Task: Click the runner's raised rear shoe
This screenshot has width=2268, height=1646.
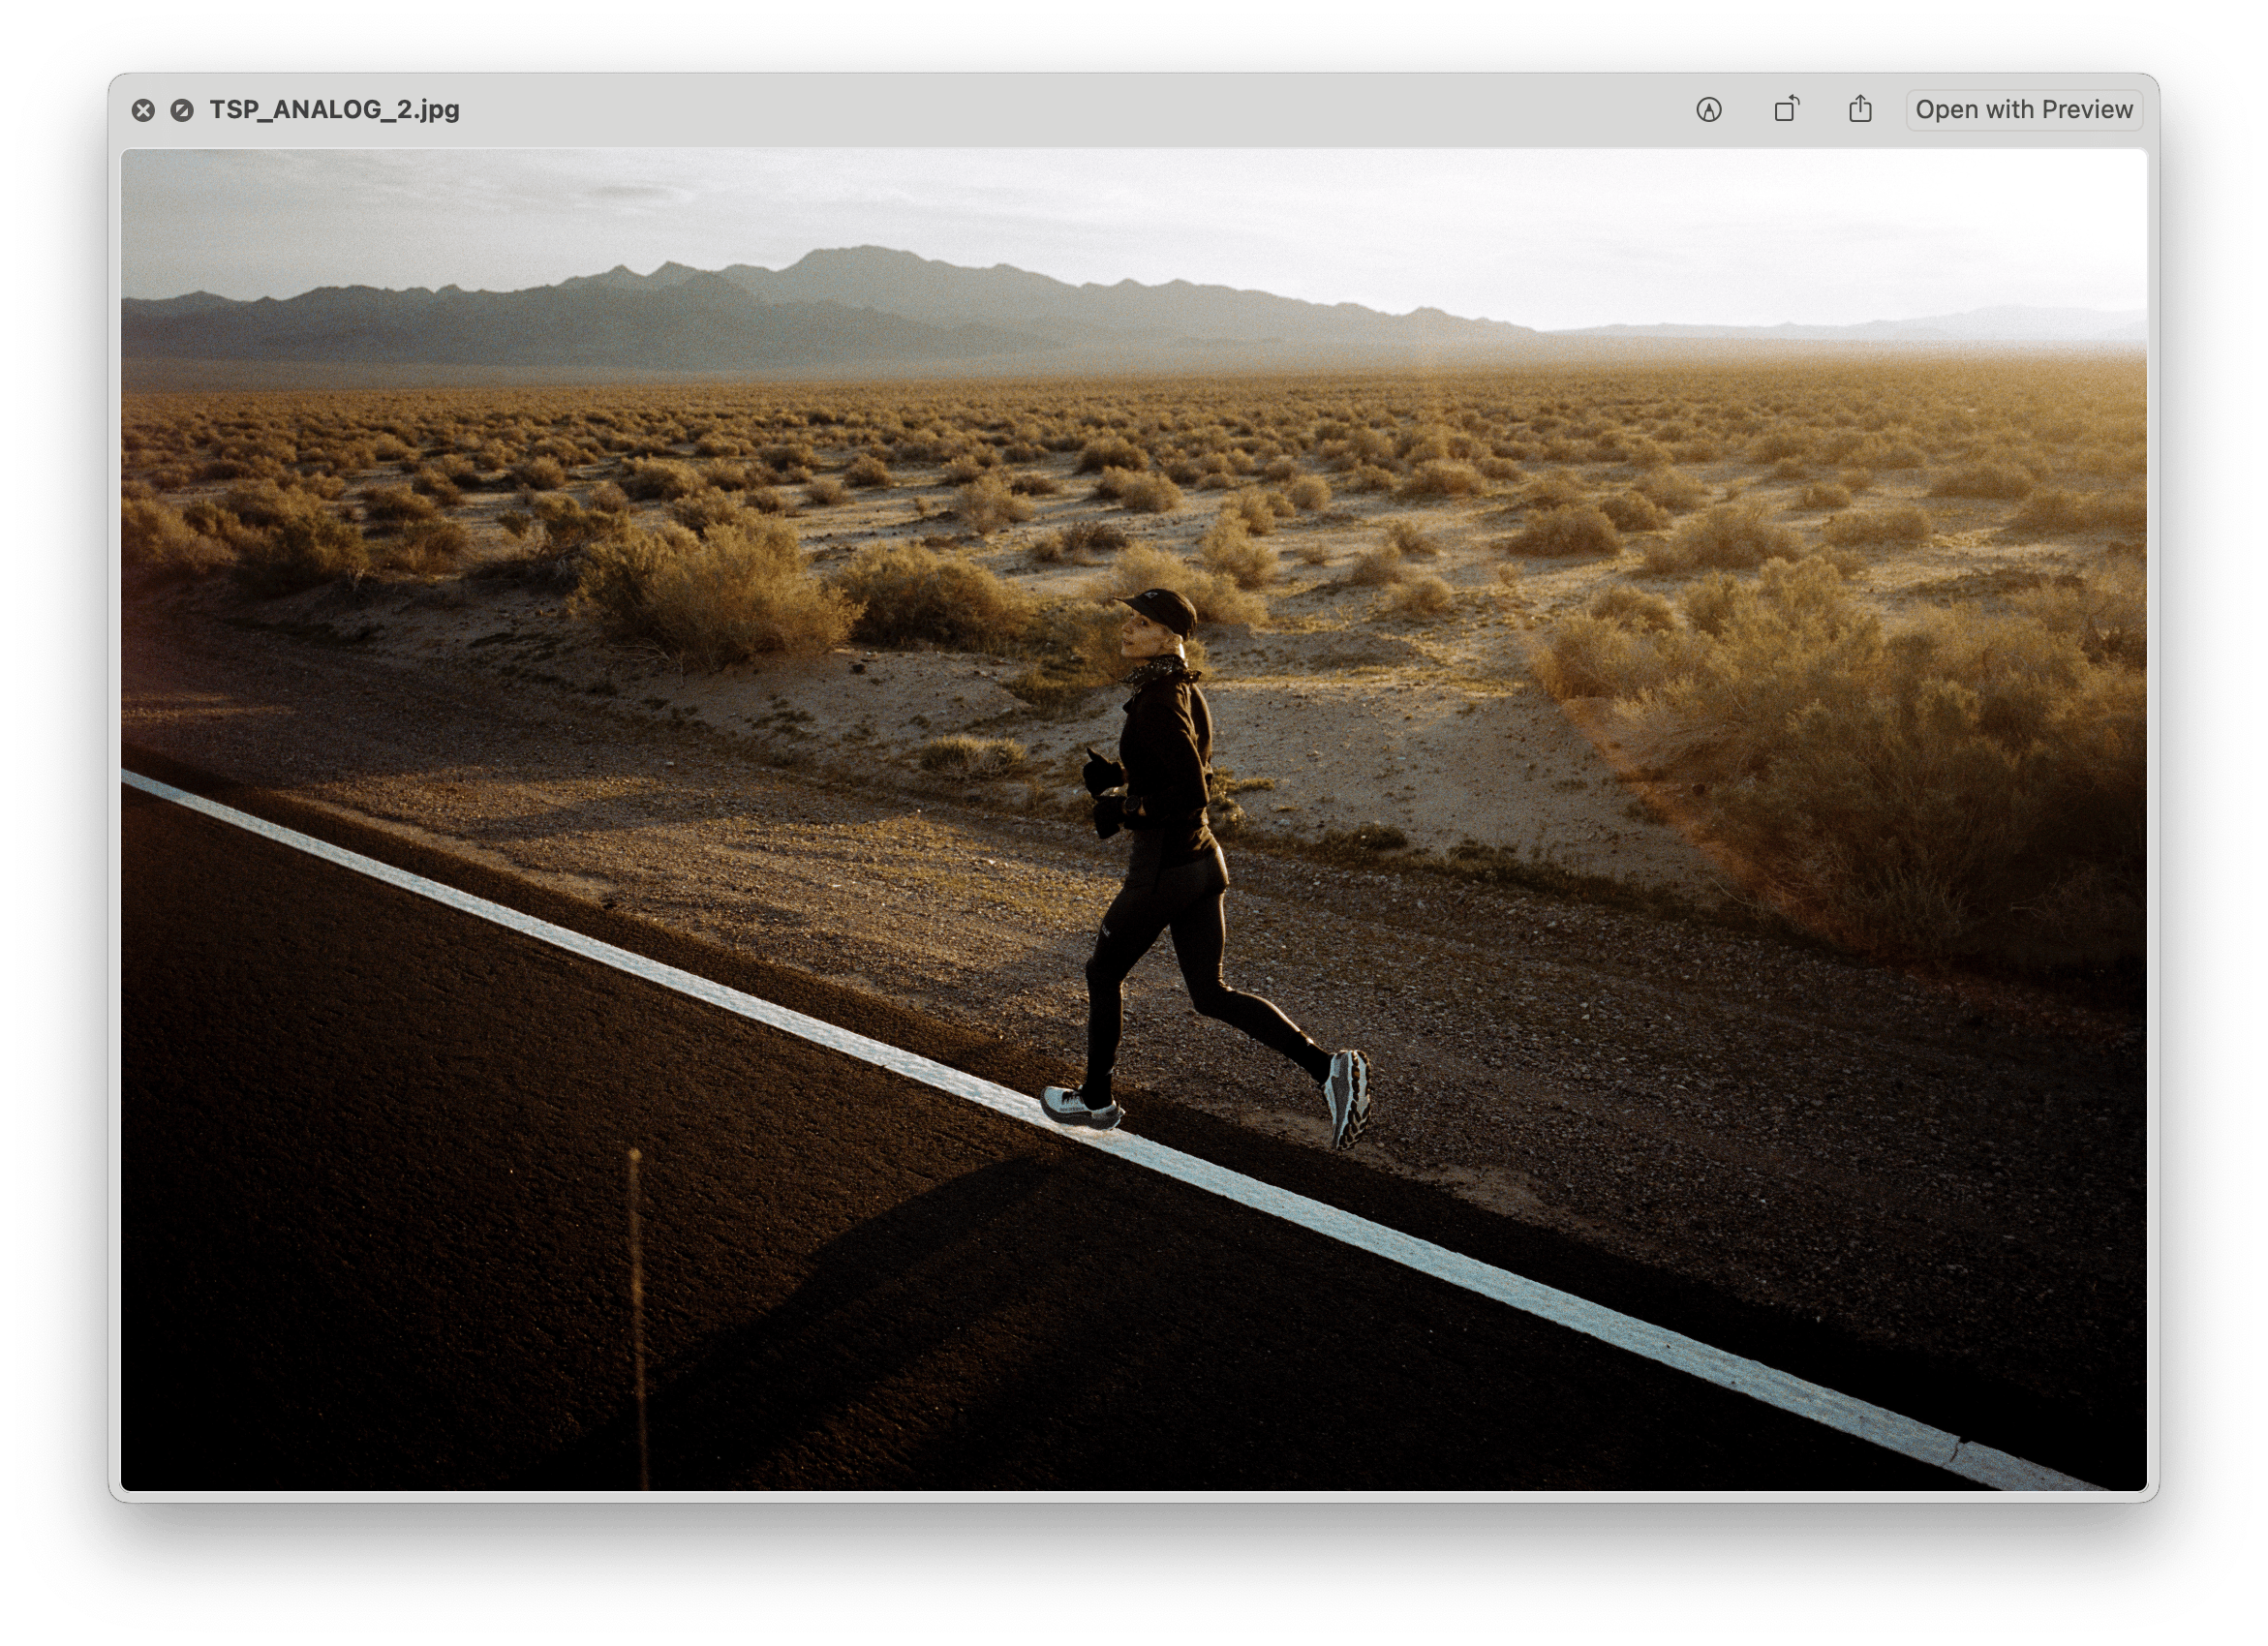Action: coord(1347,1096)
